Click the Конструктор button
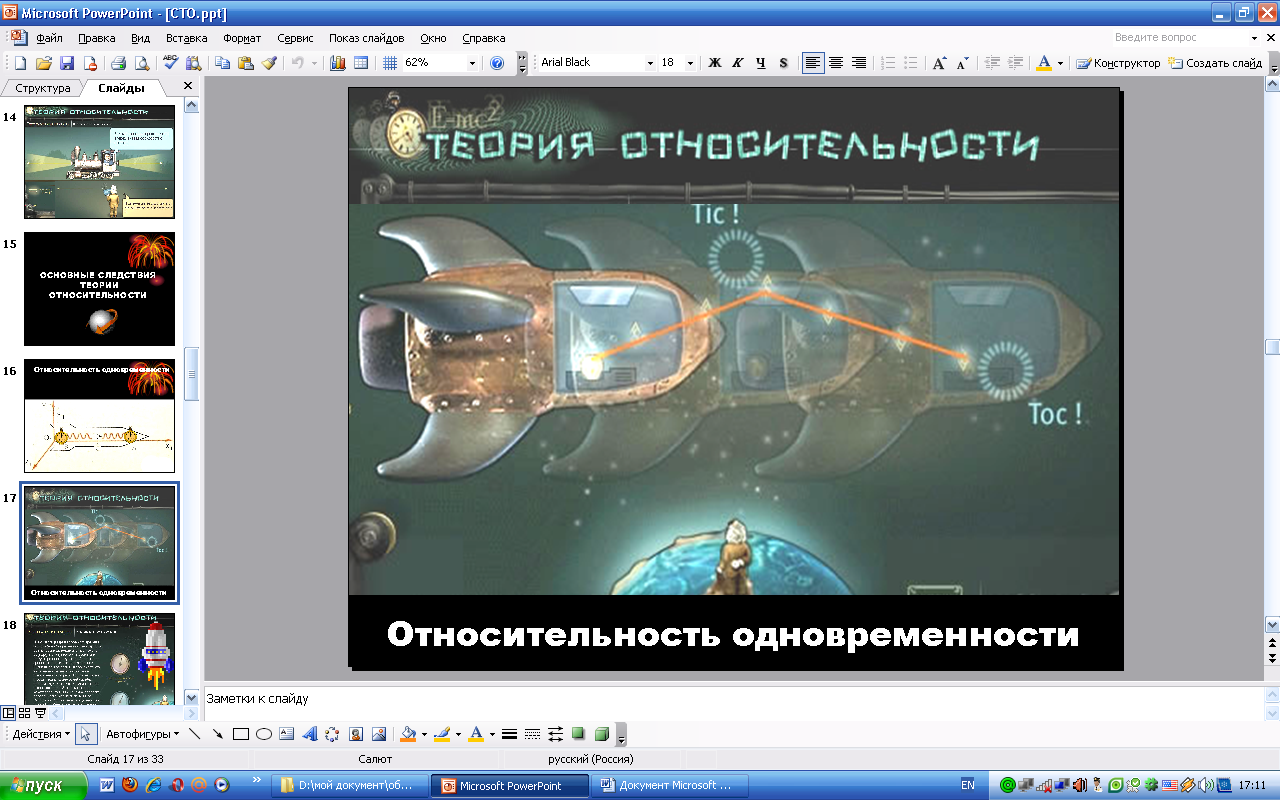This screenshot has width=1280, height=800. tap(1118, 63)
